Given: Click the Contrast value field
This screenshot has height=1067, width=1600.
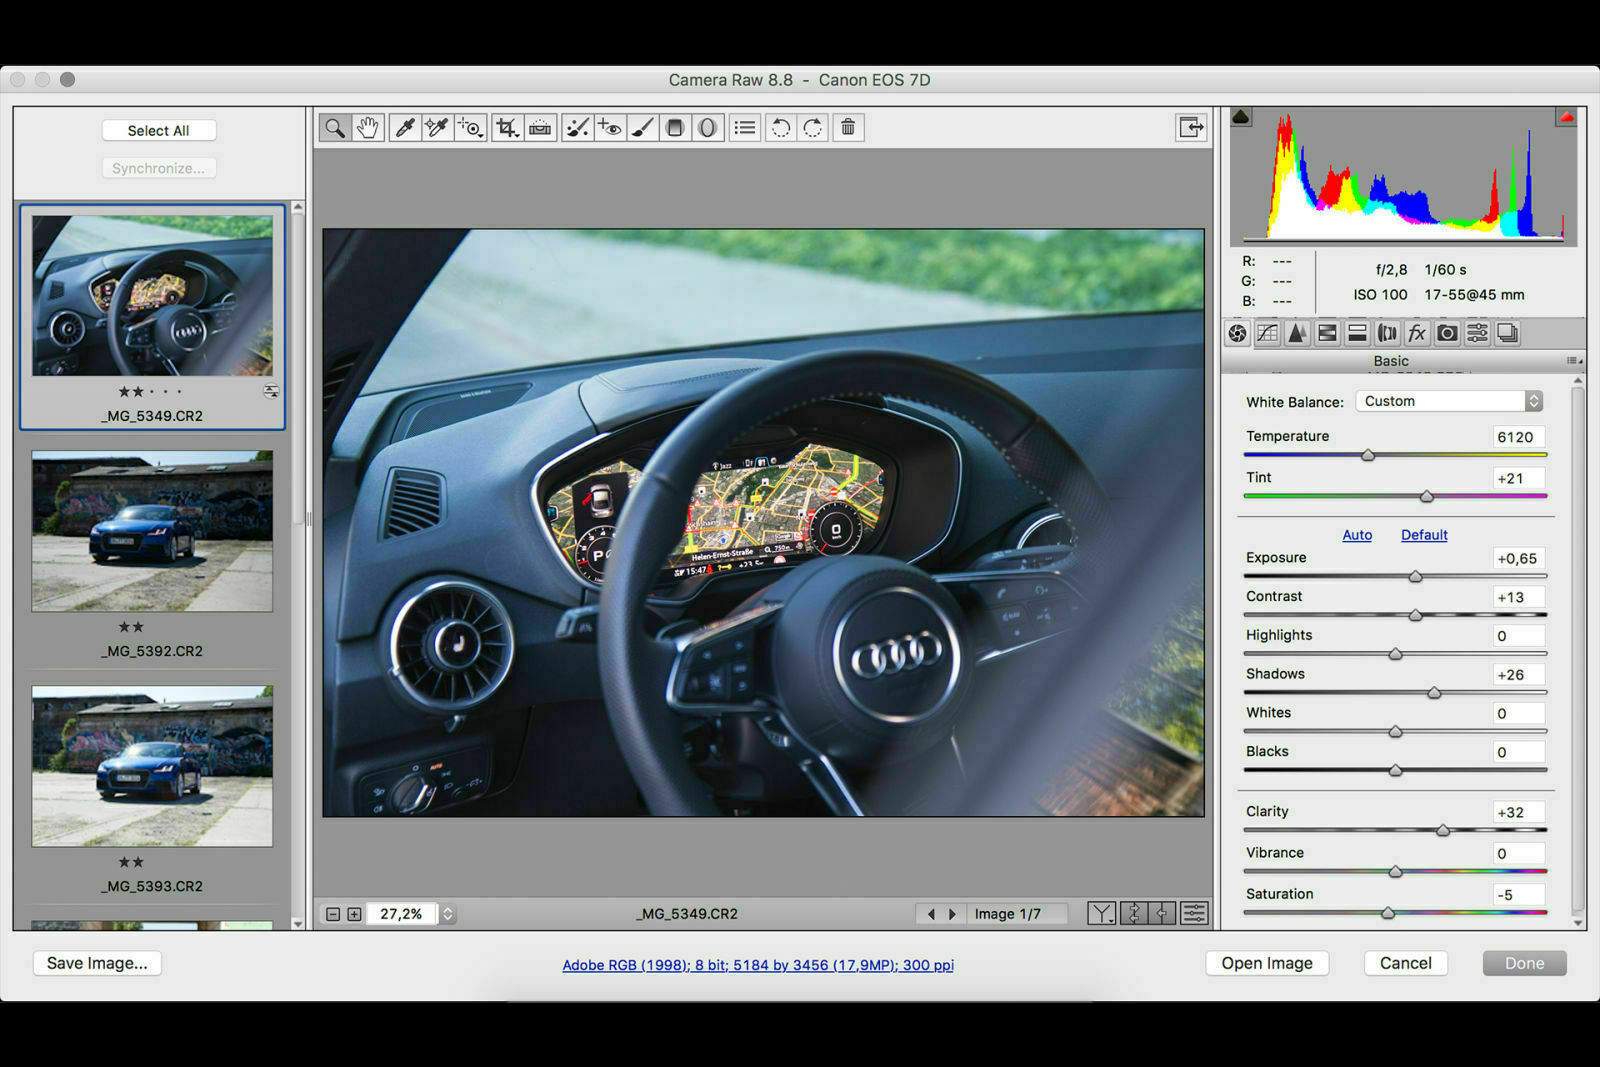Looking at the screenshot, I should (x=1518, y=597).
